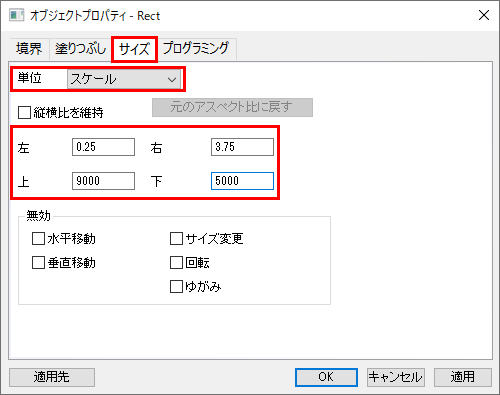Close the オブジェクトプロパティ dialog
This screenshot has width=500, height=395.
[484, 15]
